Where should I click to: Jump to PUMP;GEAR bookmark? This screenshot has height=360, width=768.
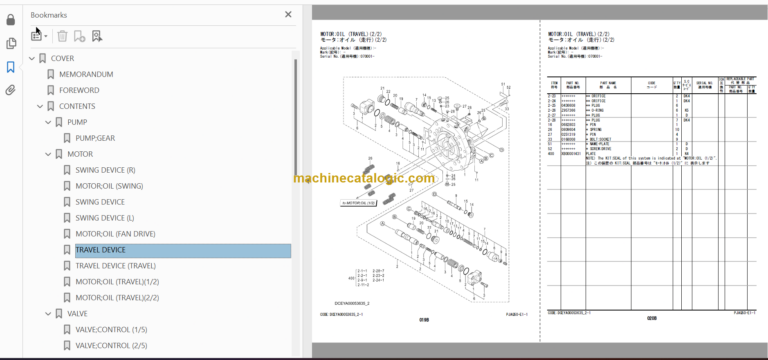click(x=95, y=138)
